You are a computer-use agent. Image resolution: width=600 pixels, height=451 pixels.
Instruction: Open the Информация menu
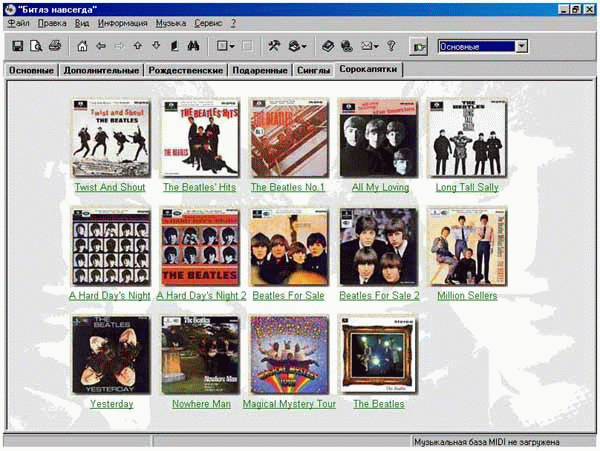(122, 23)
